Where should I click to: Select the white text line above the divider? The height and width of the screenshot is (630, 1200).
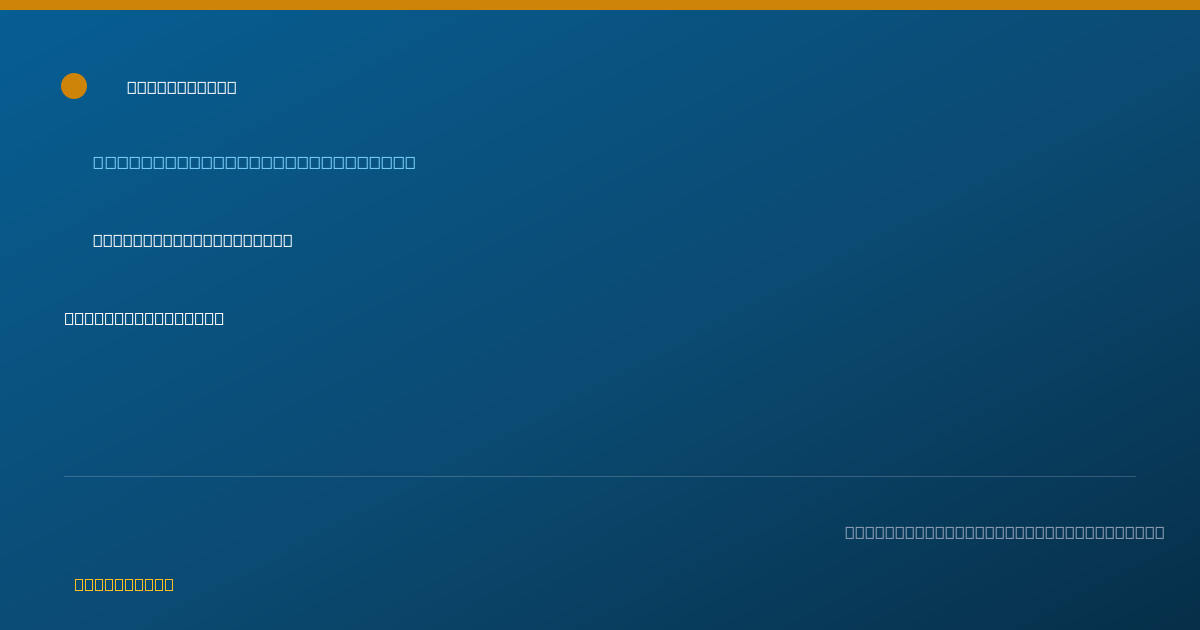(144, 318)
